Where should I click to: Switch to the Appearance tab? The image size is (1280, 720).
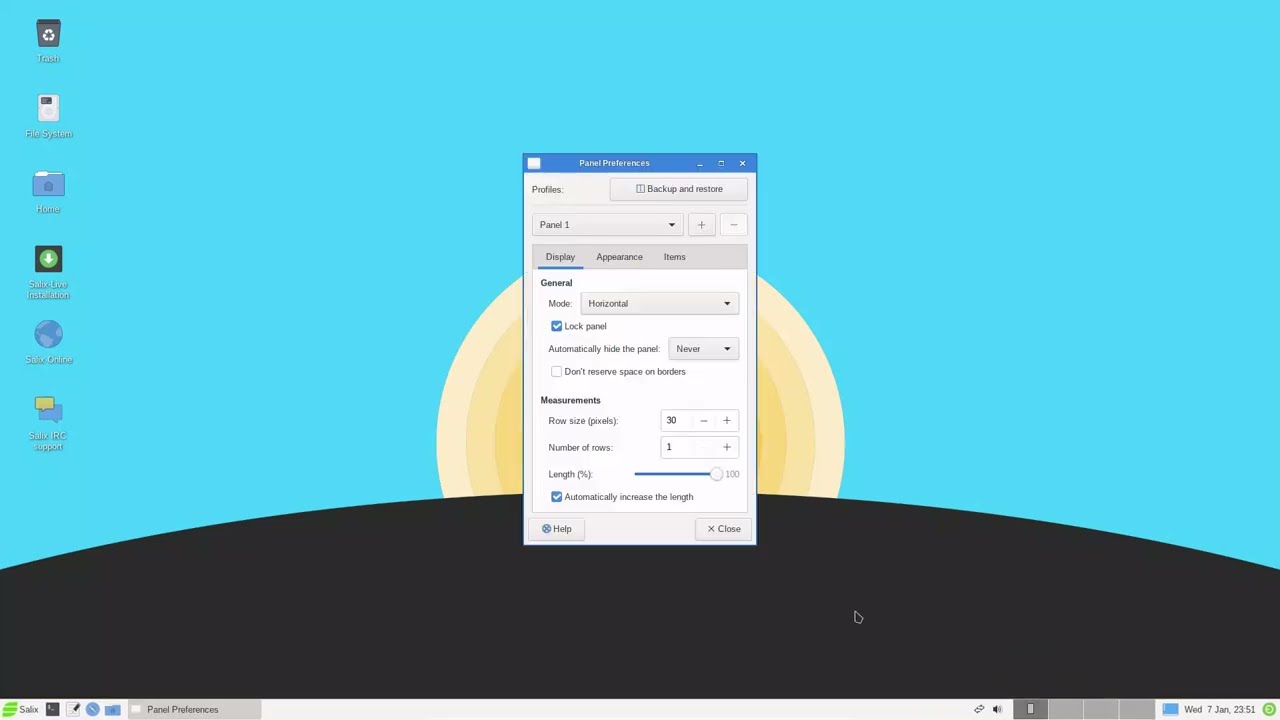(619, 257)
